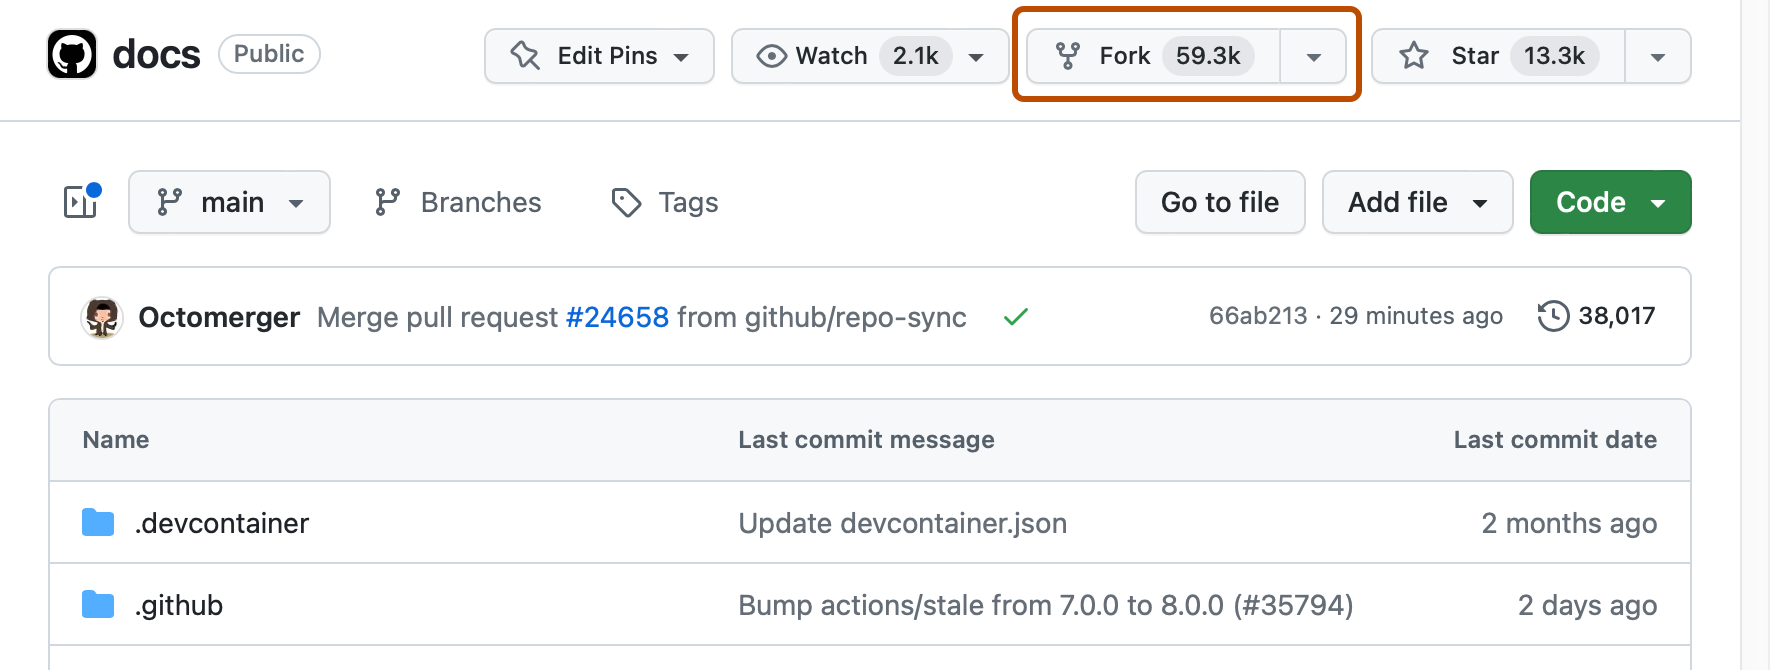Click the GitHub Octocat logo
Image resolution: width=1770 pixels, height=670 pixels.
tap(72, 54)
